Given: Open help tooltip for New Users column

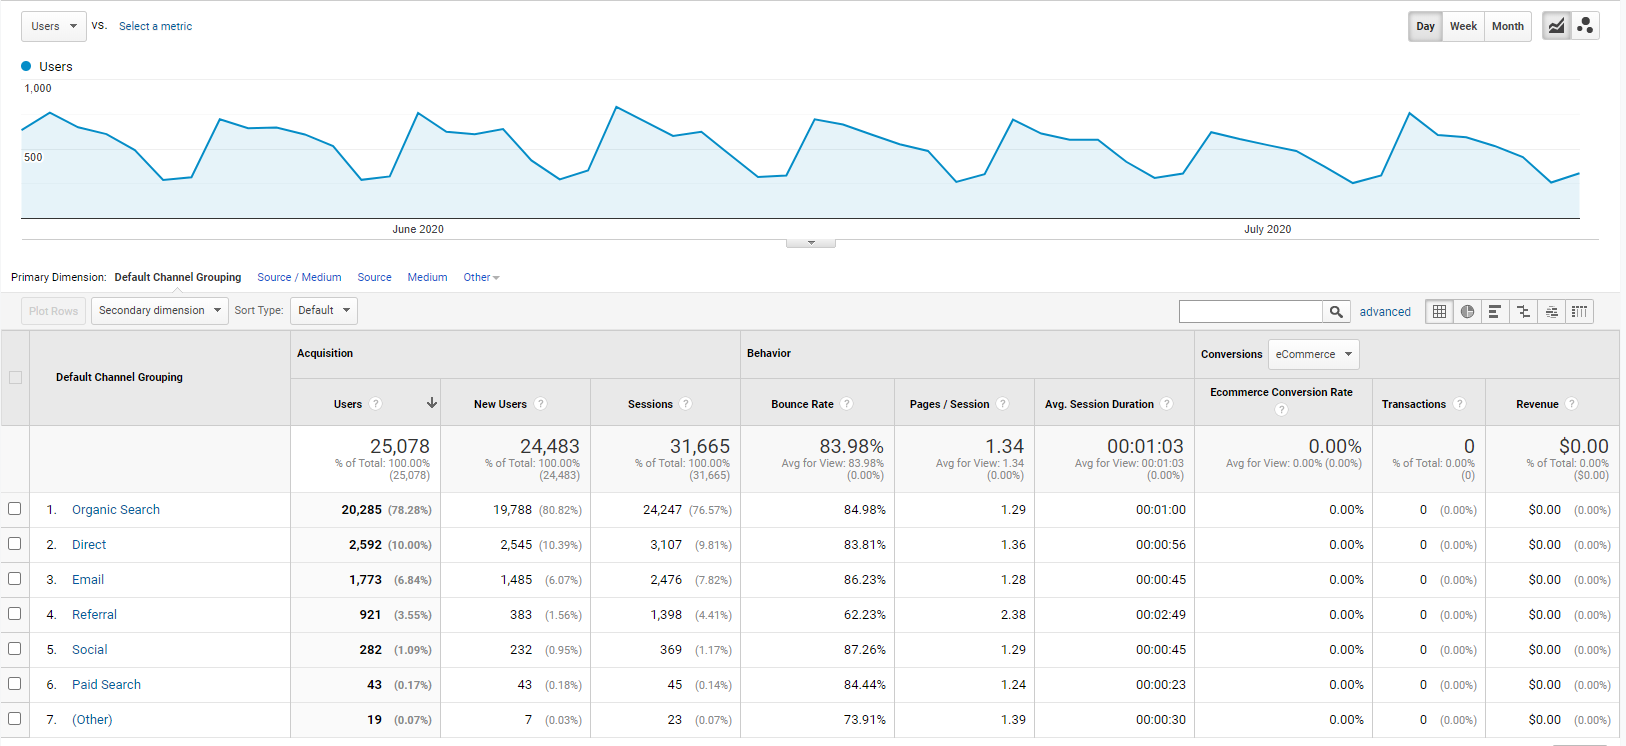Looking at the screenshot, I should (541, 404).
